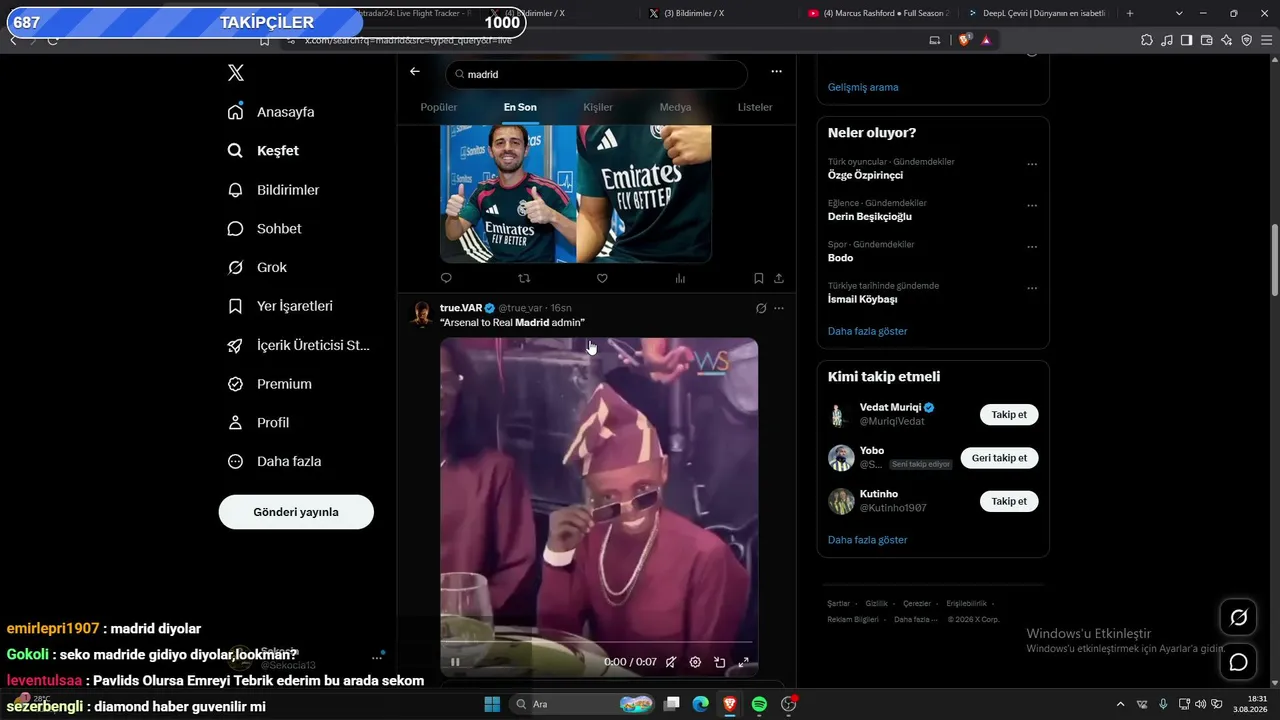
Task: Open the true.VAR account name link
Action: [x=461, y=308]
